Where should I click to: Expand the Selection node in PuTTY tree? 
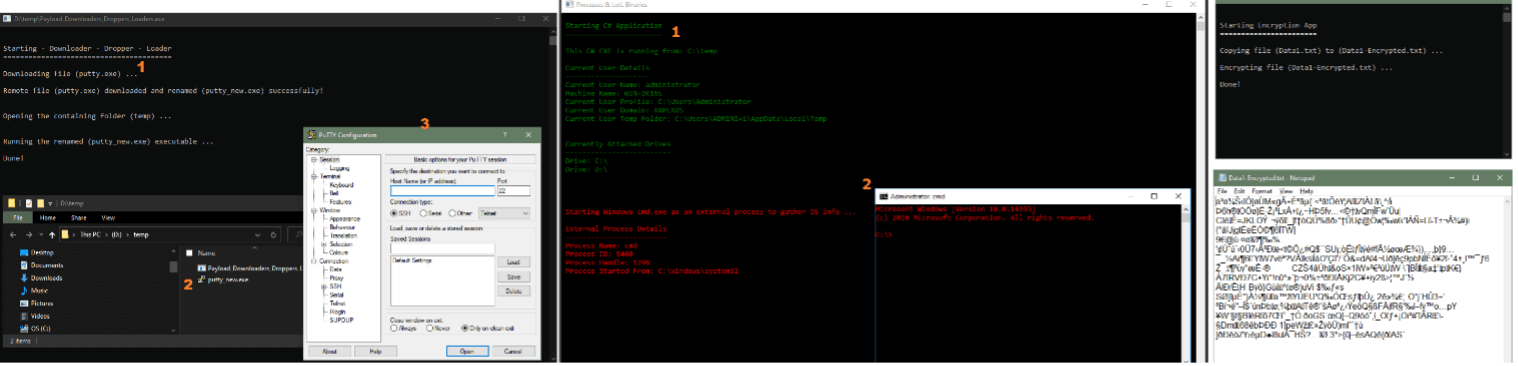[323, 244]
